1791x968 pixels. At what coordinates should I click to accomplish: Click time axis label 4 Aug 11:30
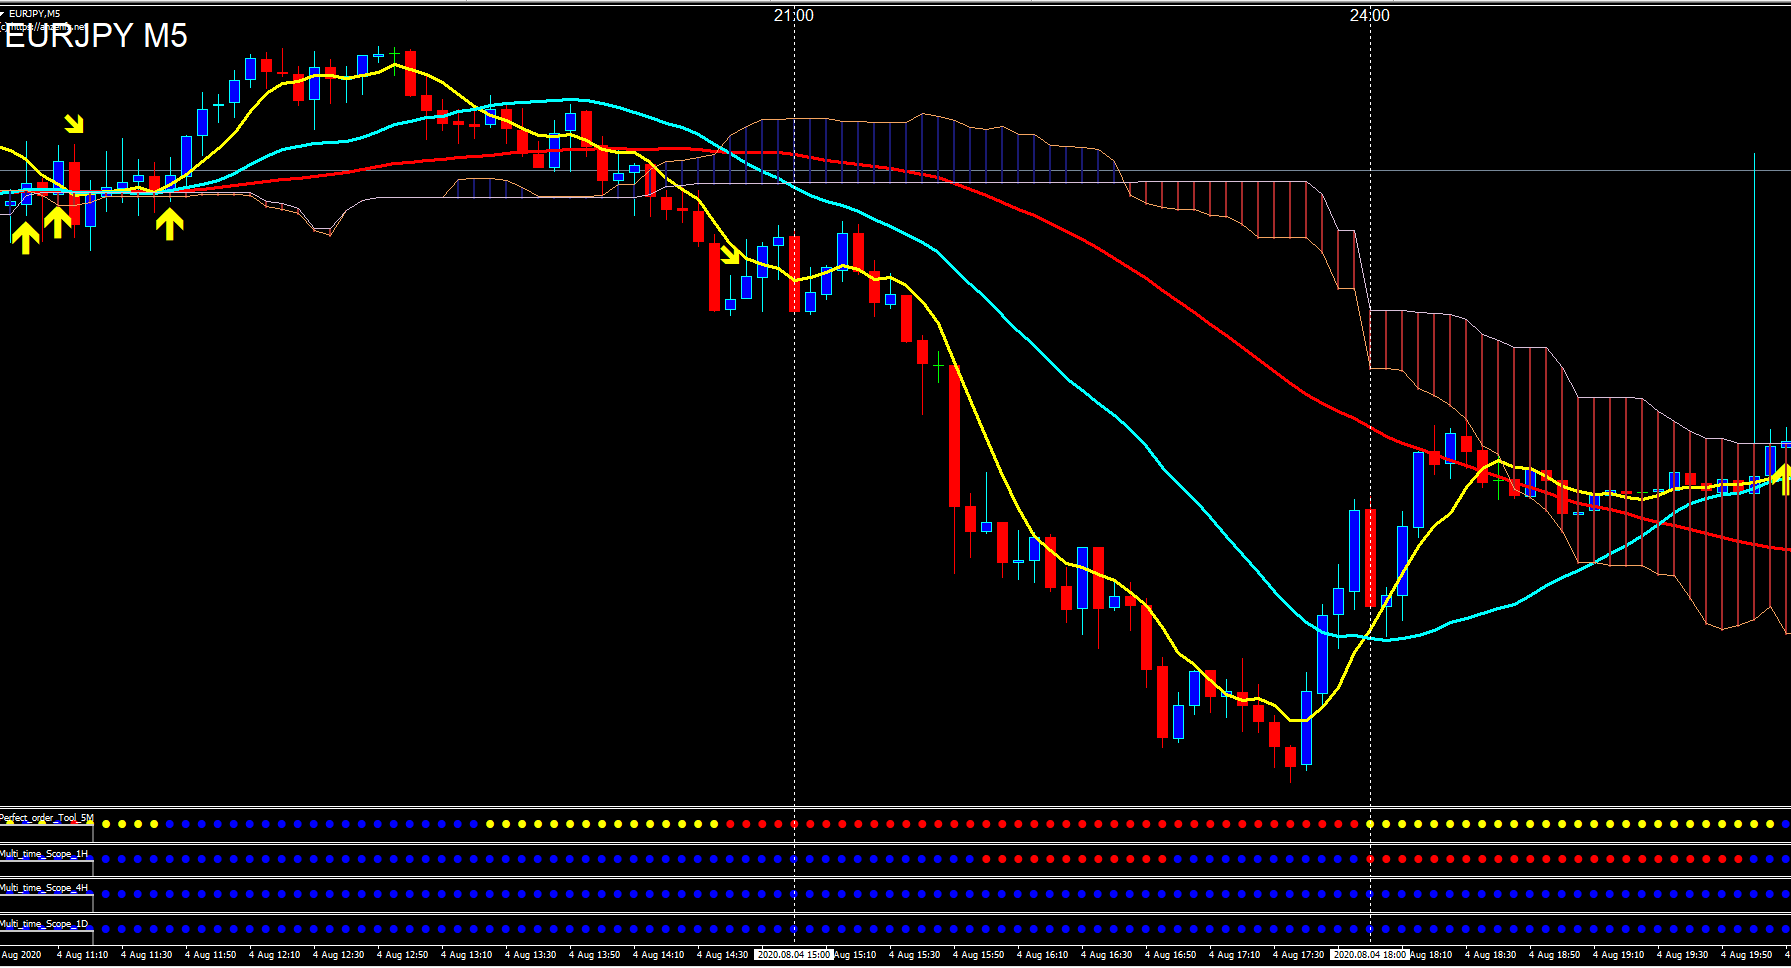[x=146, y=955]
